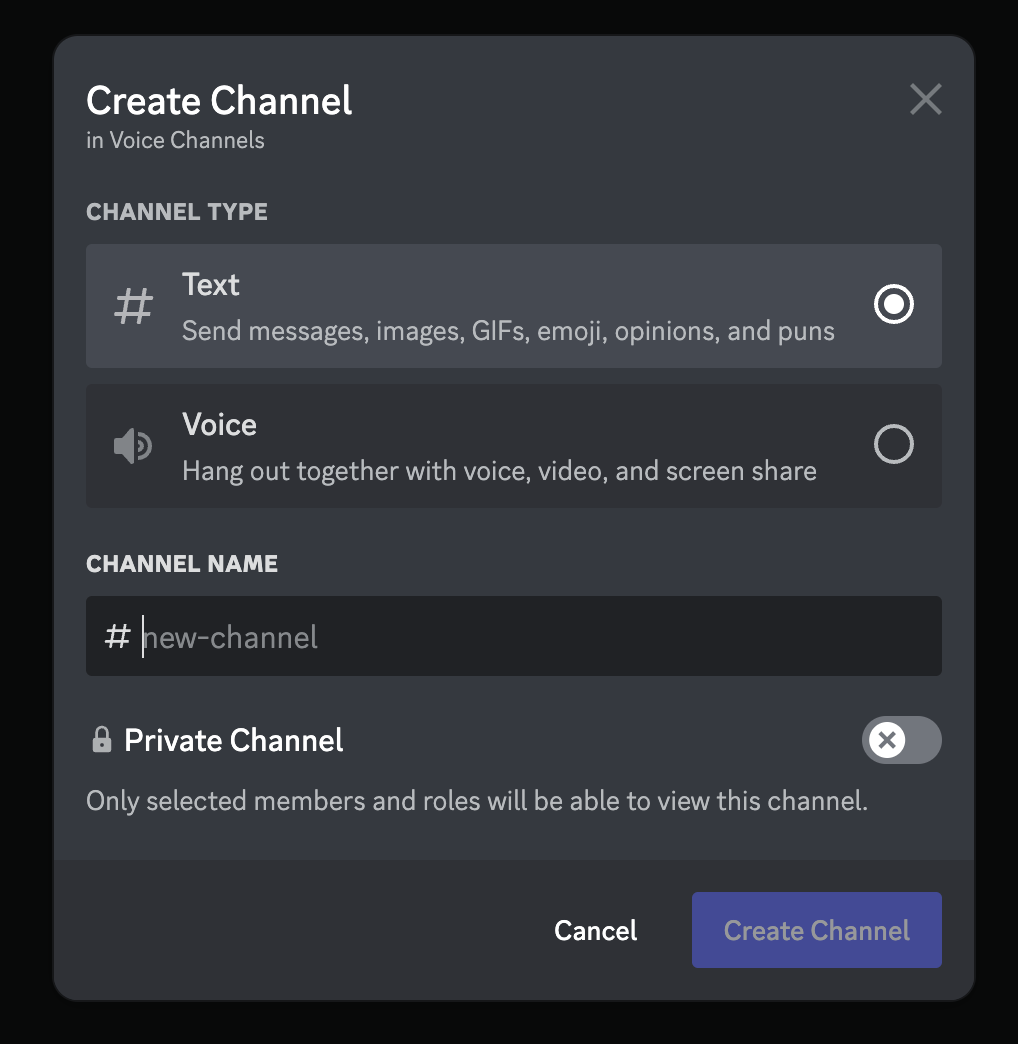Click the "Text" channel type label

(211, 285)
